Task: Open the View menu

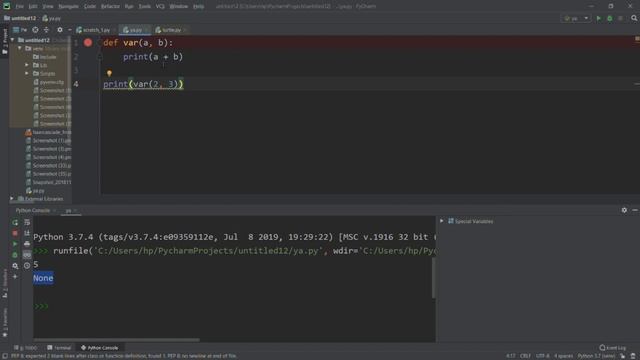Action: click(x=48, y=6)
